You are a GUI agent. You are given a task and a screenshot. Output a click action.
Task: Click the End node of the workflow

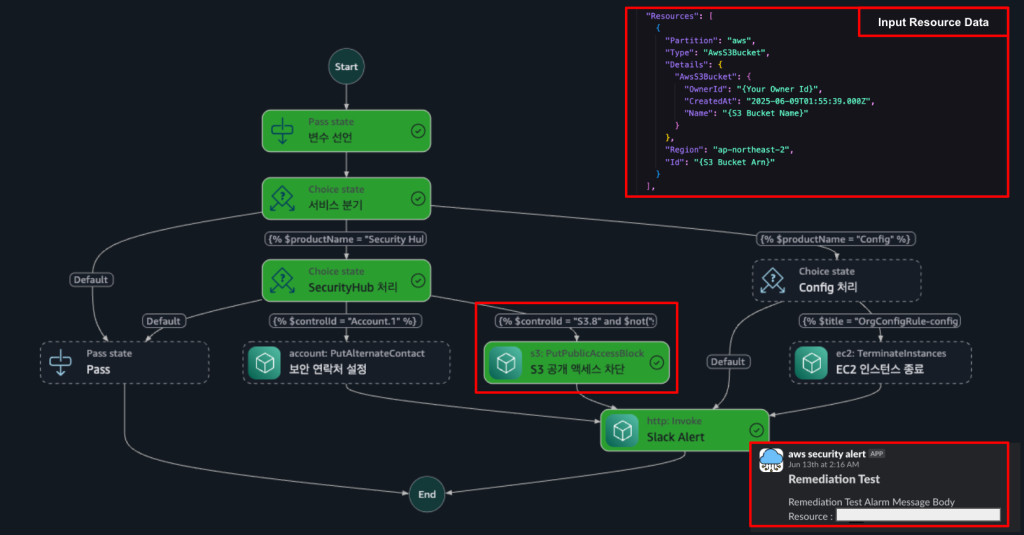point(427,494)
